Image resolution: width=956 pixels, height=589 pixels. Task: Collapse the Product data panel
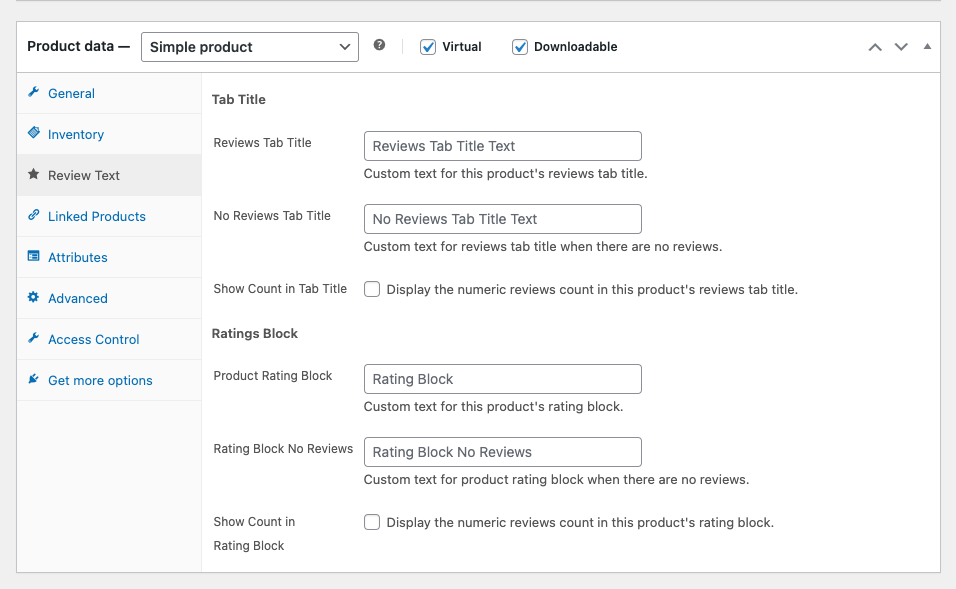tap(927, 47)
